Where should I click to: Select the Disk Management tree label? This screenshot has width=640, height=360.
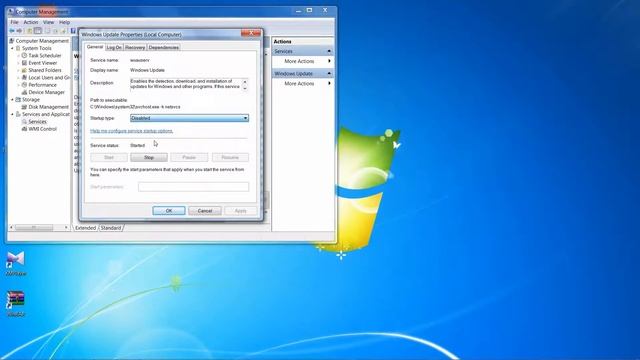click(x=49, y=107)
